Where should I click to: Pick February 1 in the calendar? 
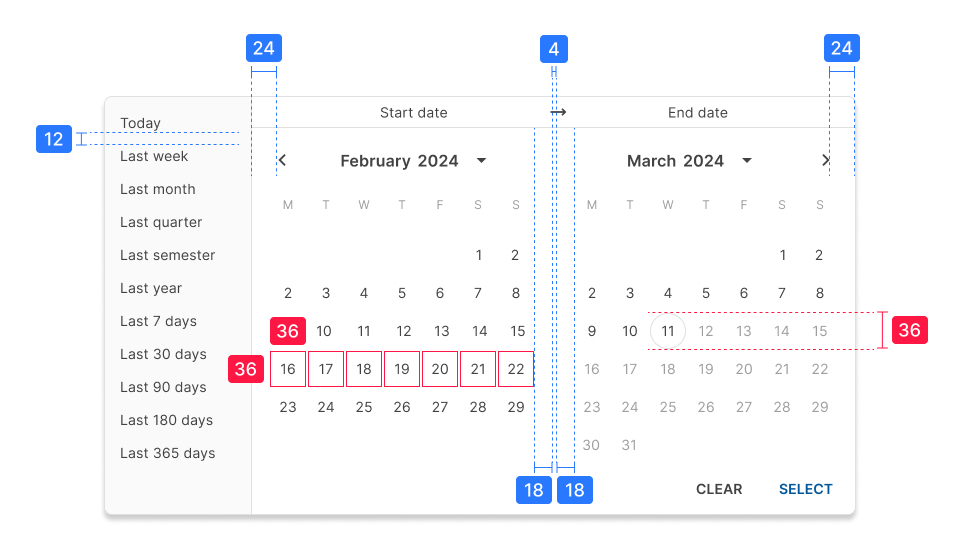point(479,255)
